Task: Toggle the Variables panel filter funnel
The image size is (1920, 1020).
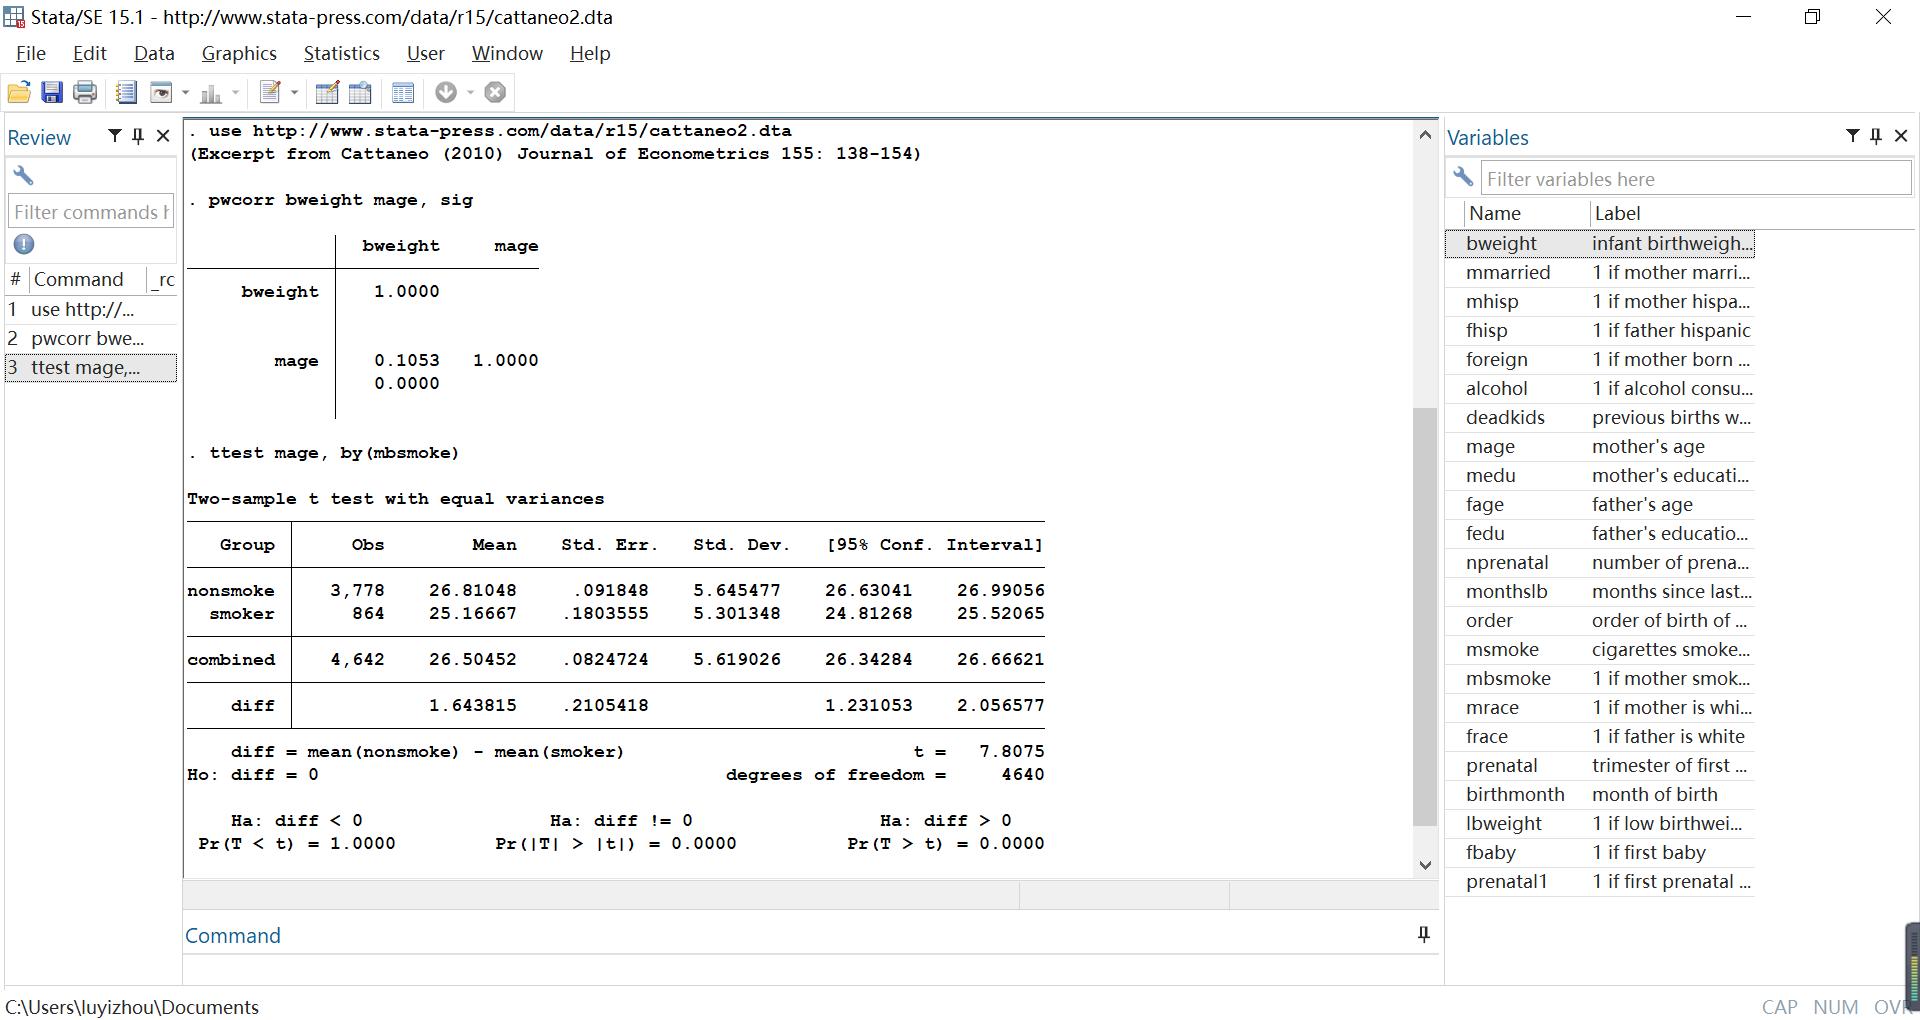Action: tap(1853, 136)
